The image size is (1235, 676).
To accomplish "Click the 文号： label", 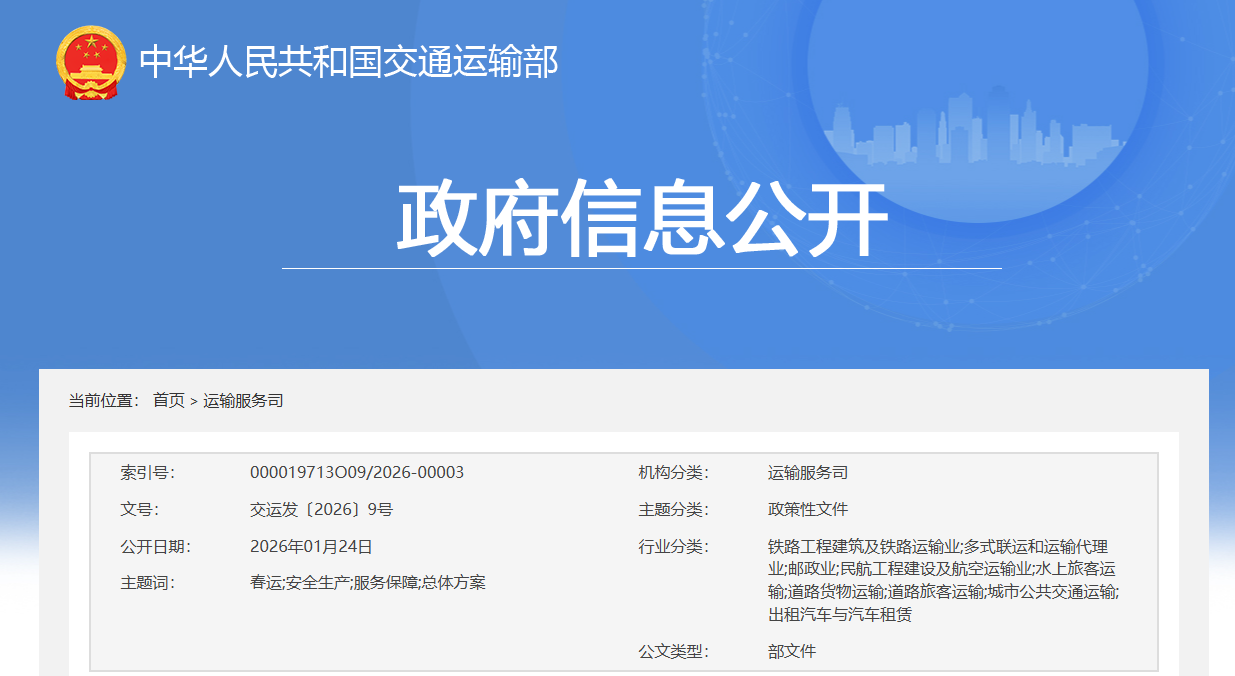I will (x=140, y=509).
